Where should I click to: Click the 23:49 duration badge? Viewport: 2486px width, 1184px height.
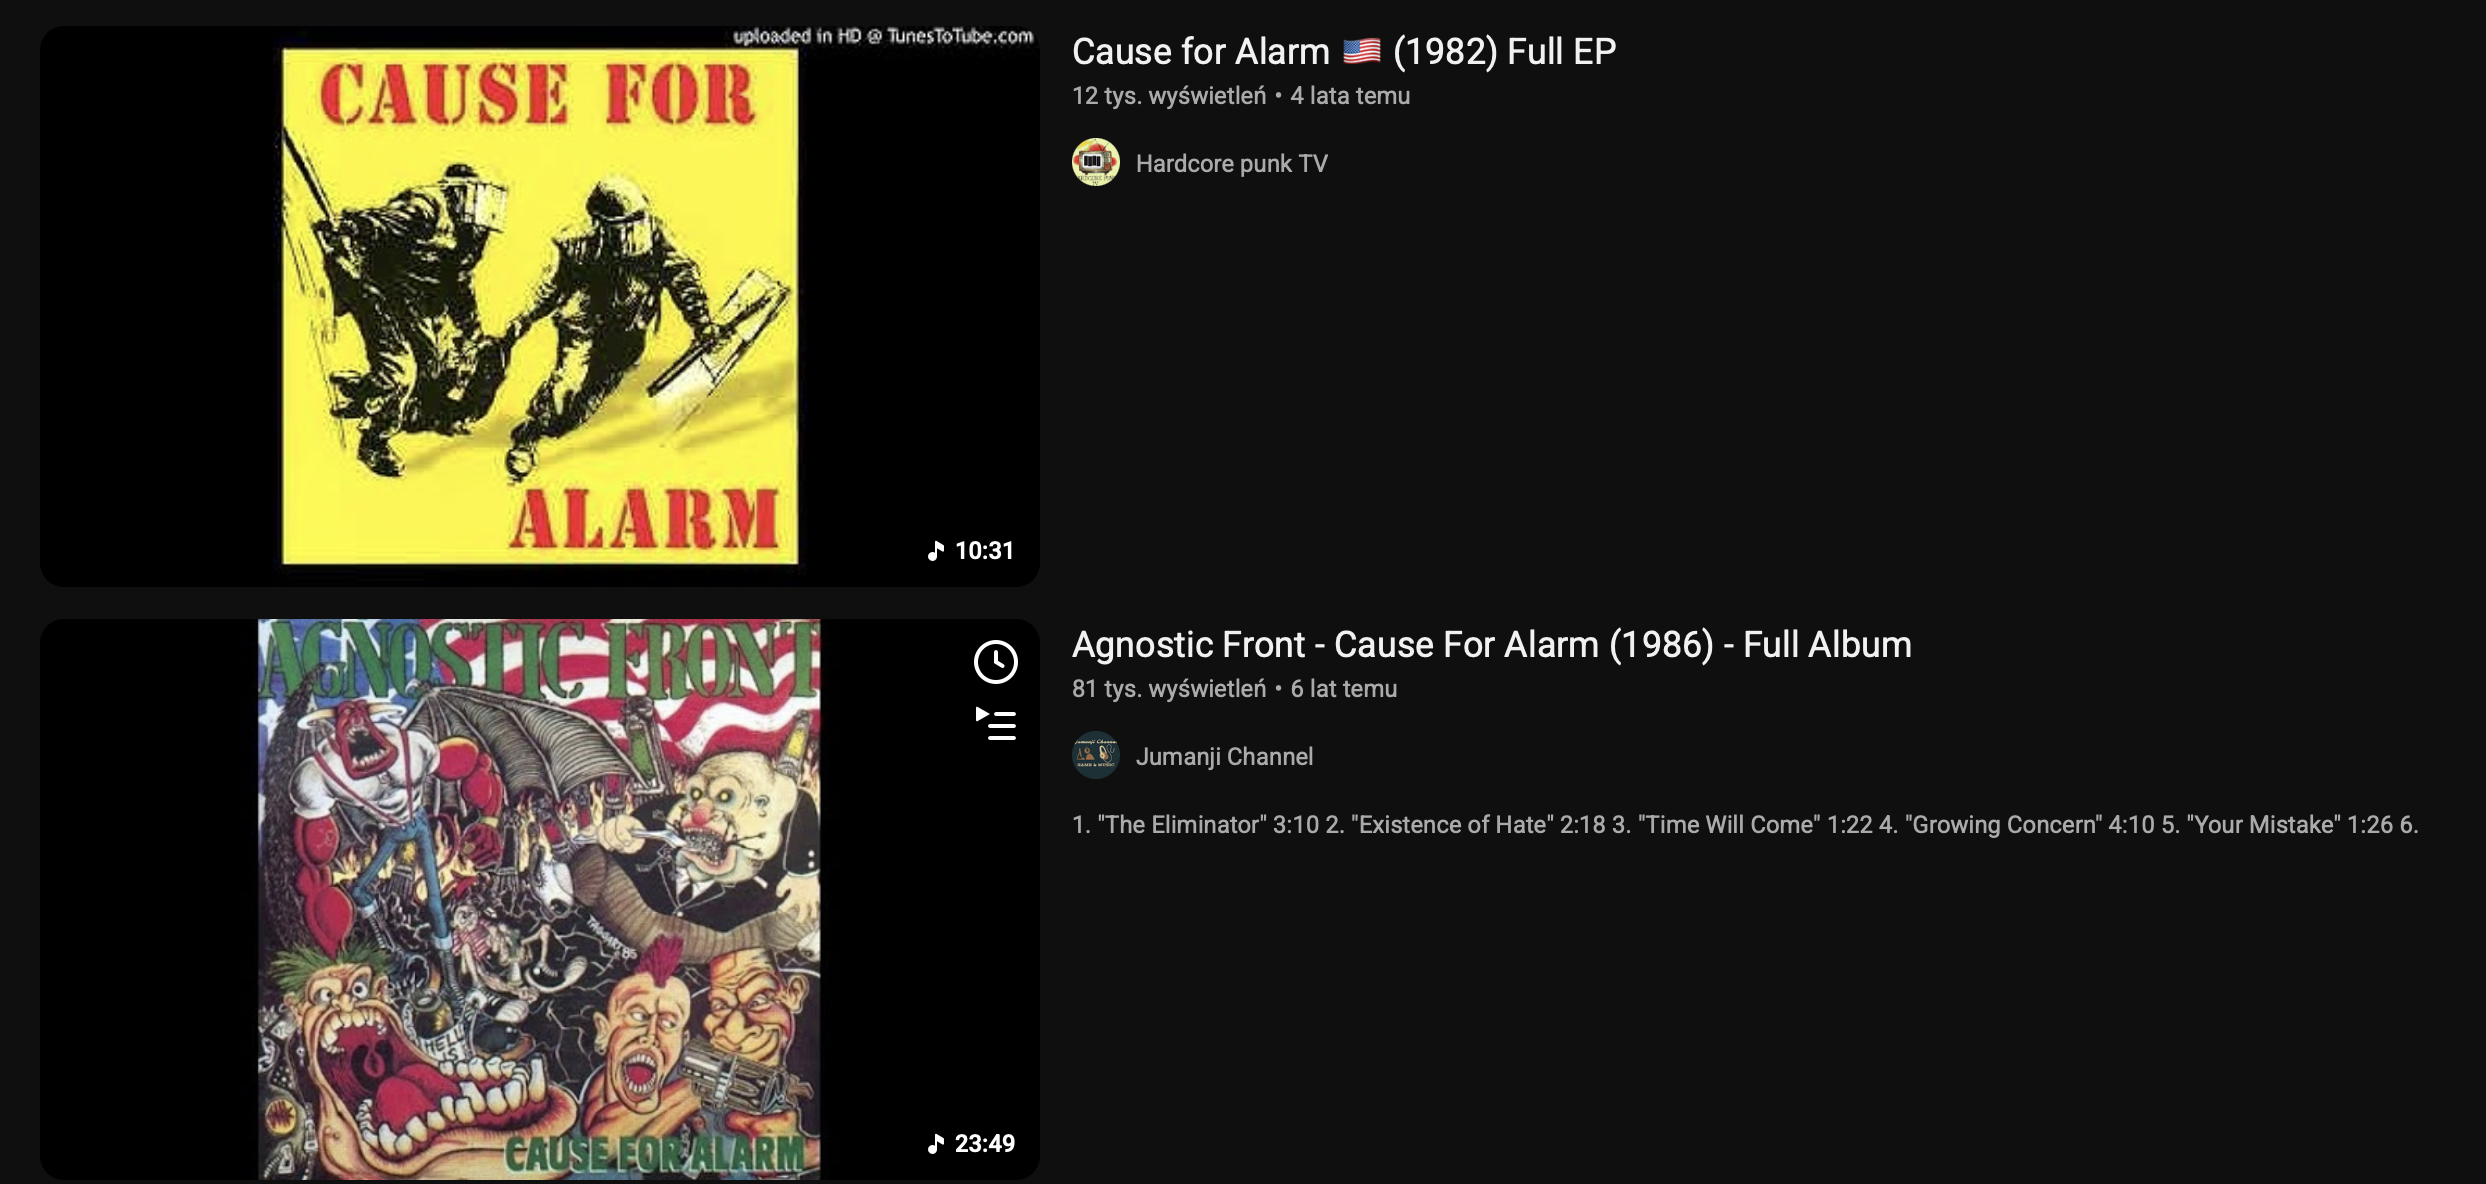(971, 1144)
